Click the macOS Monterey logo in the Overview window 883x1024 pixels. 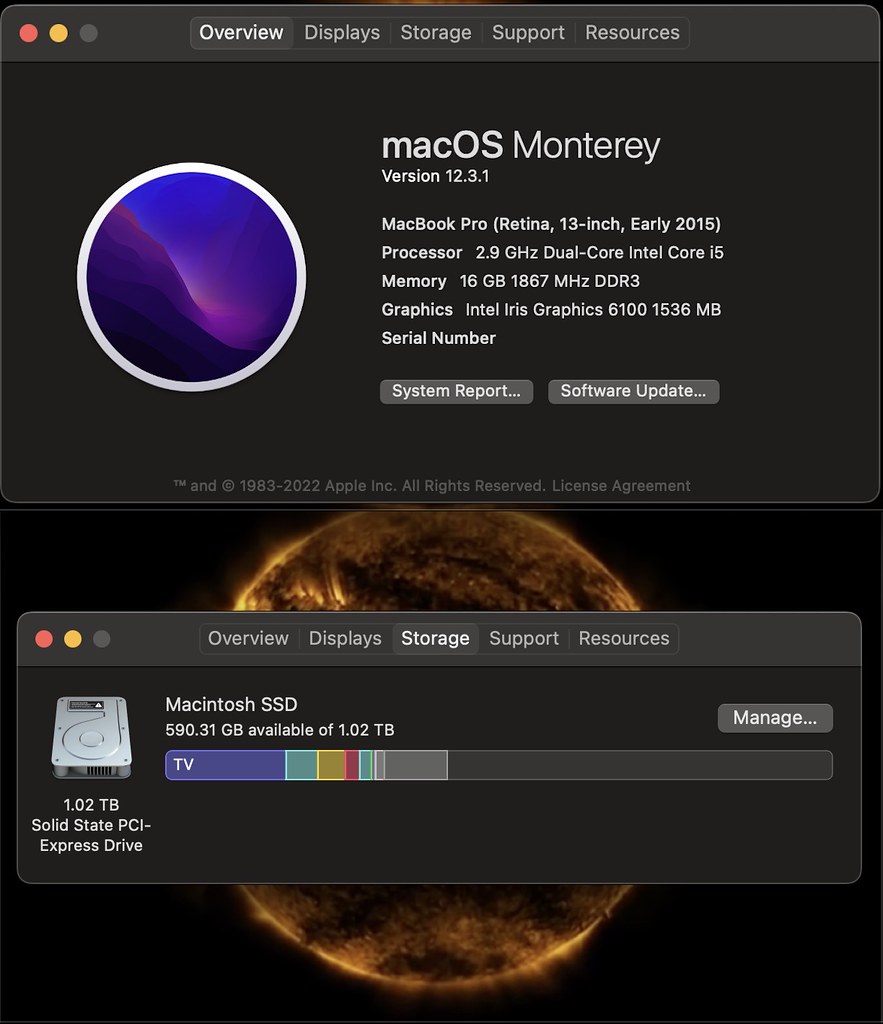click(x=191, y=277)
